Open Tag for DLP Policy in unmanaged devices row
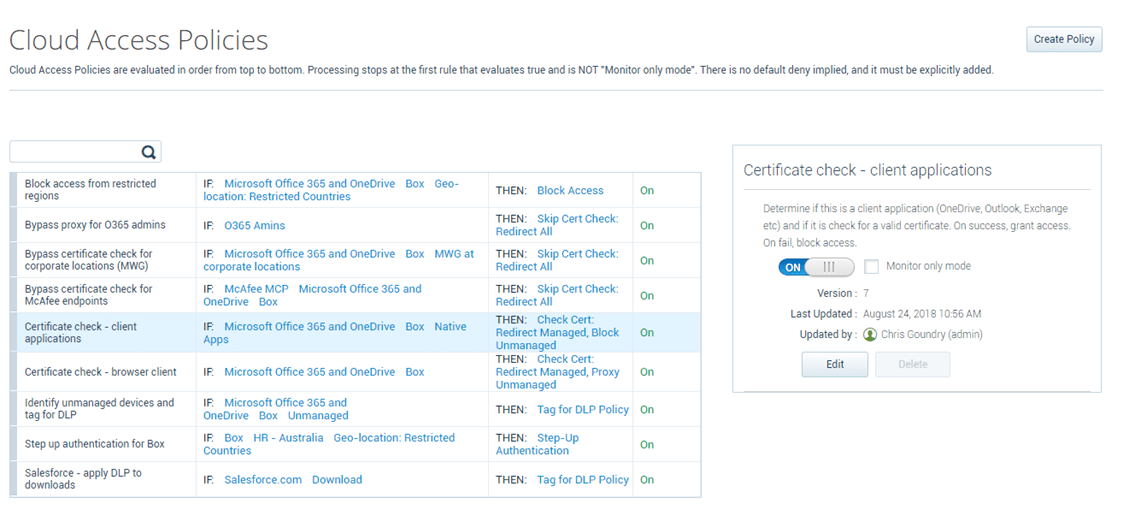 (583, 410)
